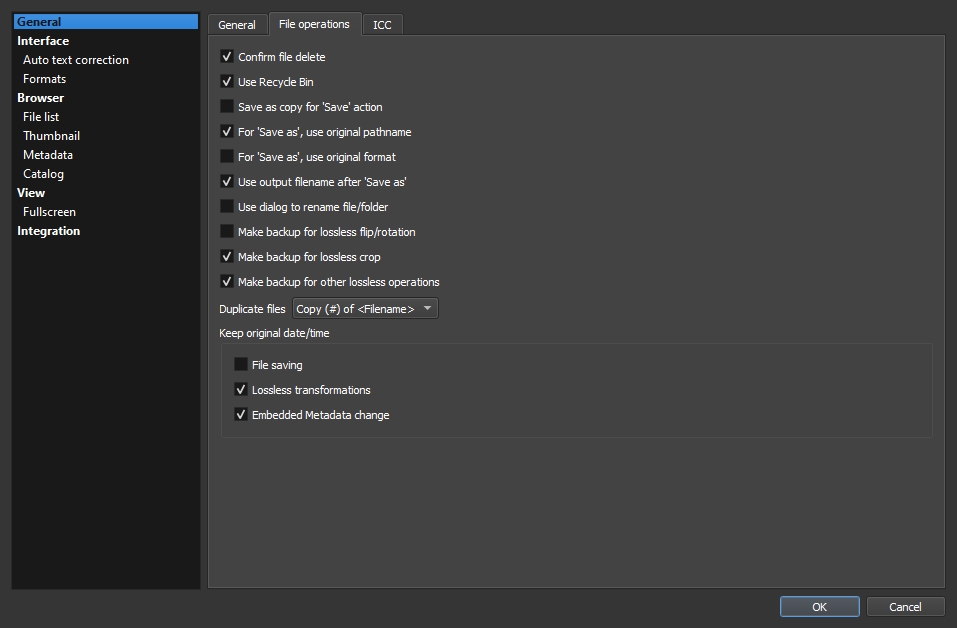
Task: Uncheck Embedded Metadata change
Action: (241, 415)
